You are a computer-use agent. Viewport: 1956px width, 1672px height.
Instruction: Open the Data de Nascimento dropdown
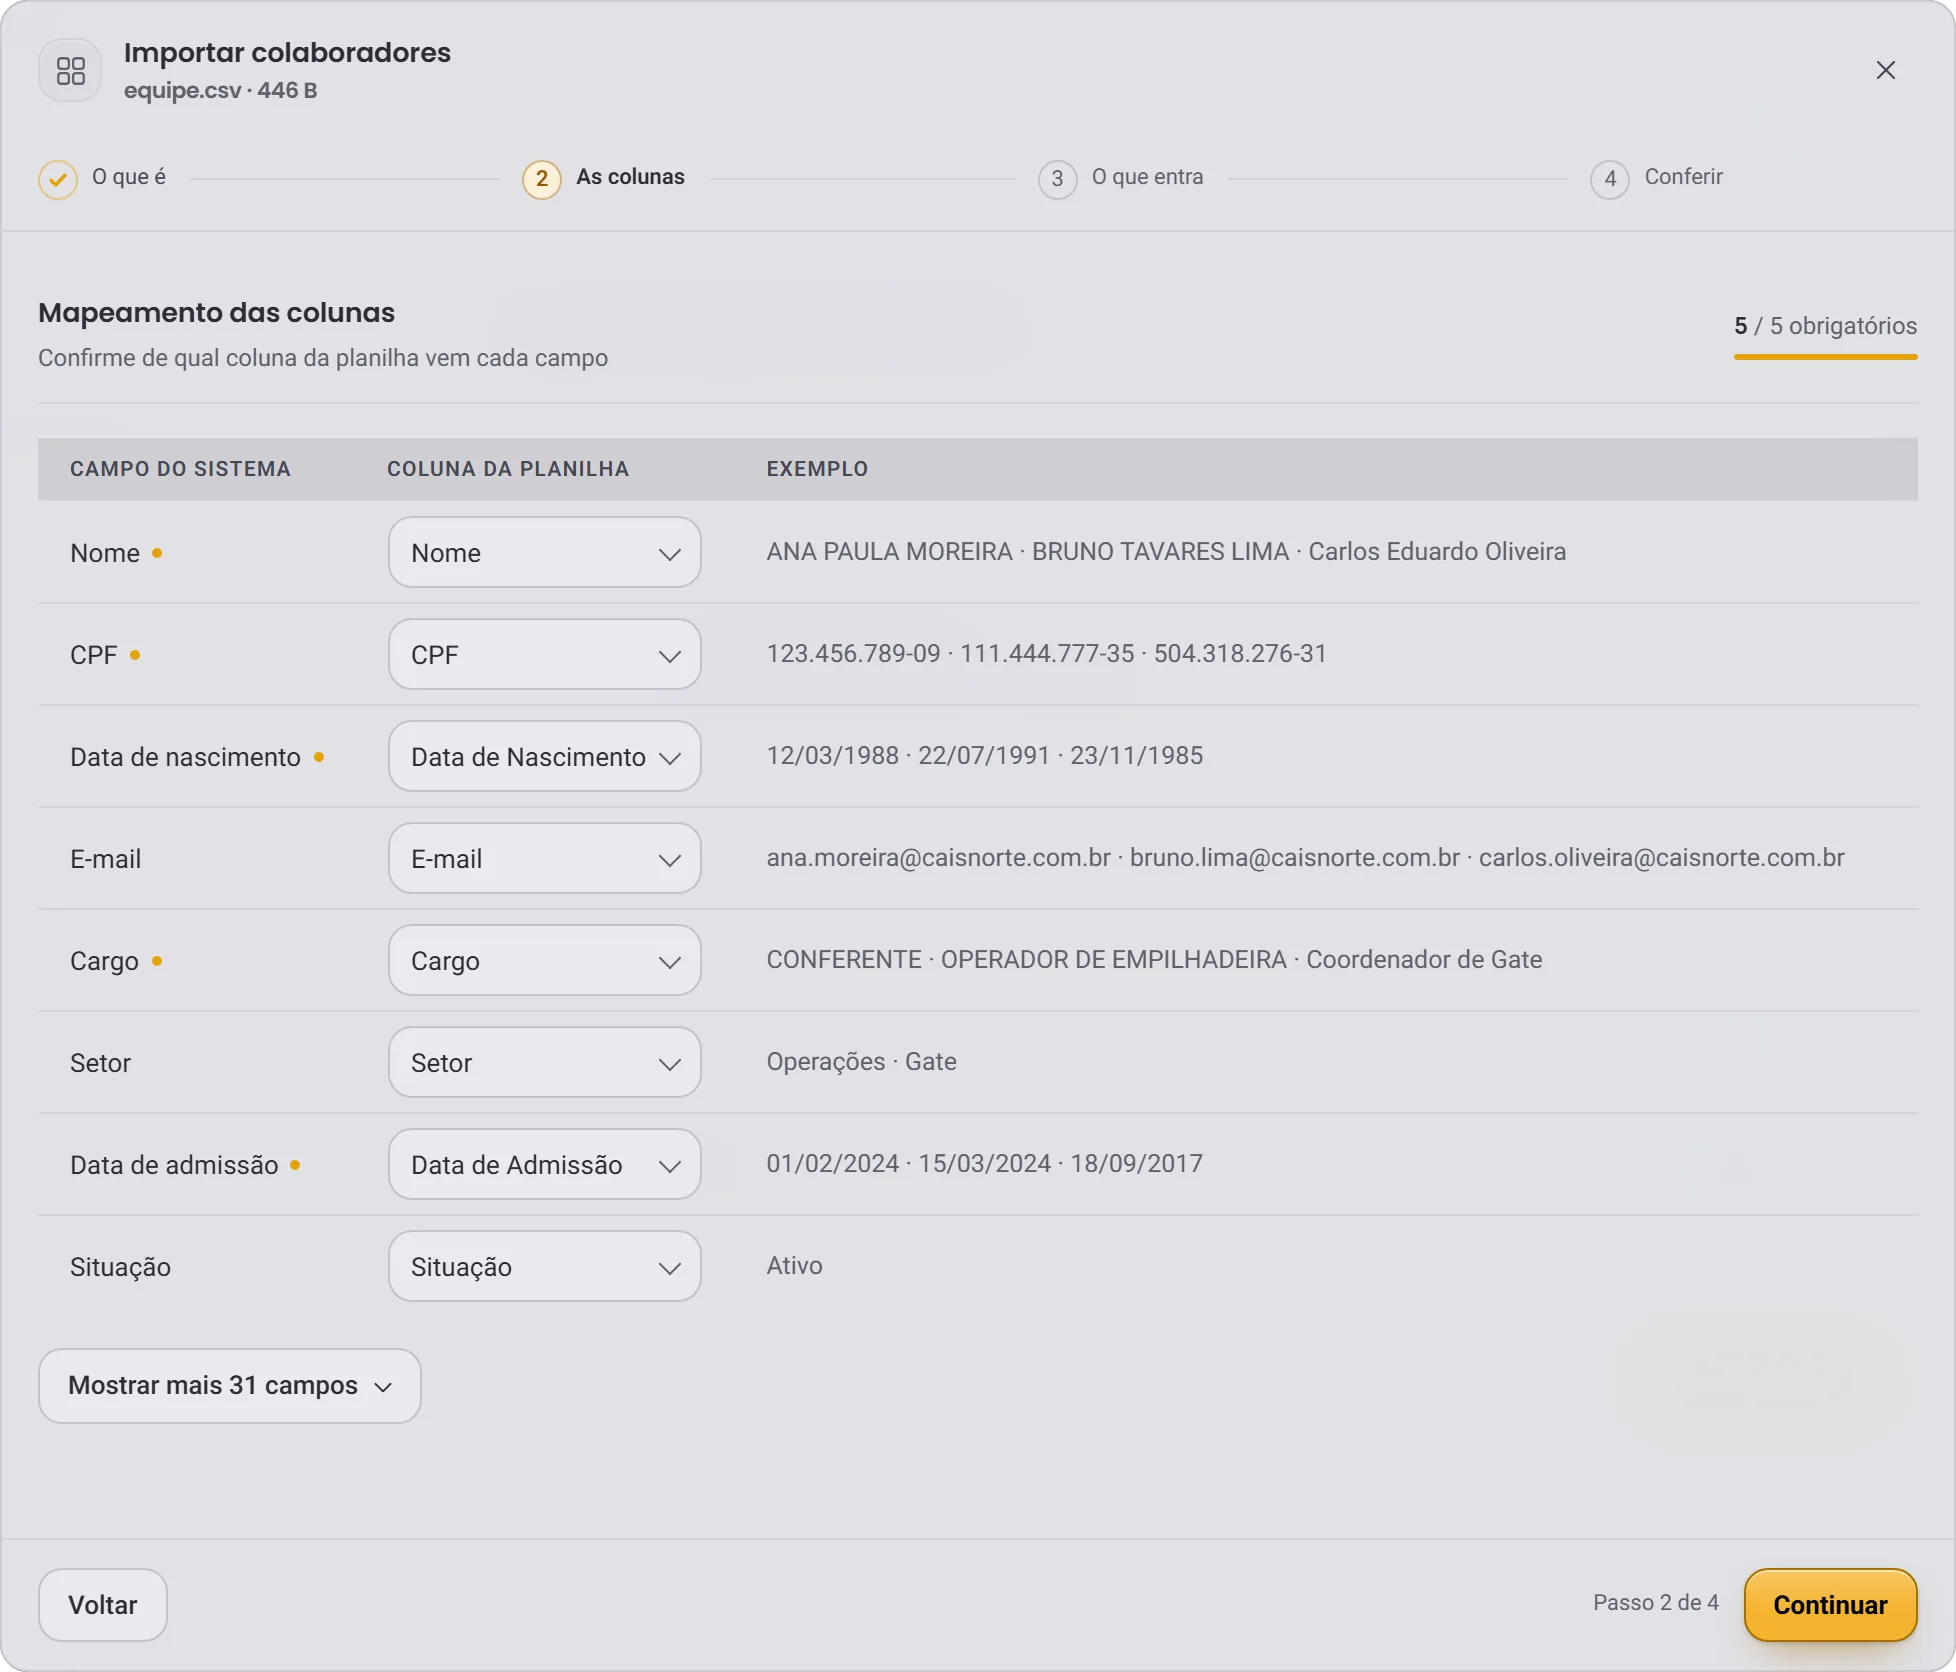(x=545, y=757)
